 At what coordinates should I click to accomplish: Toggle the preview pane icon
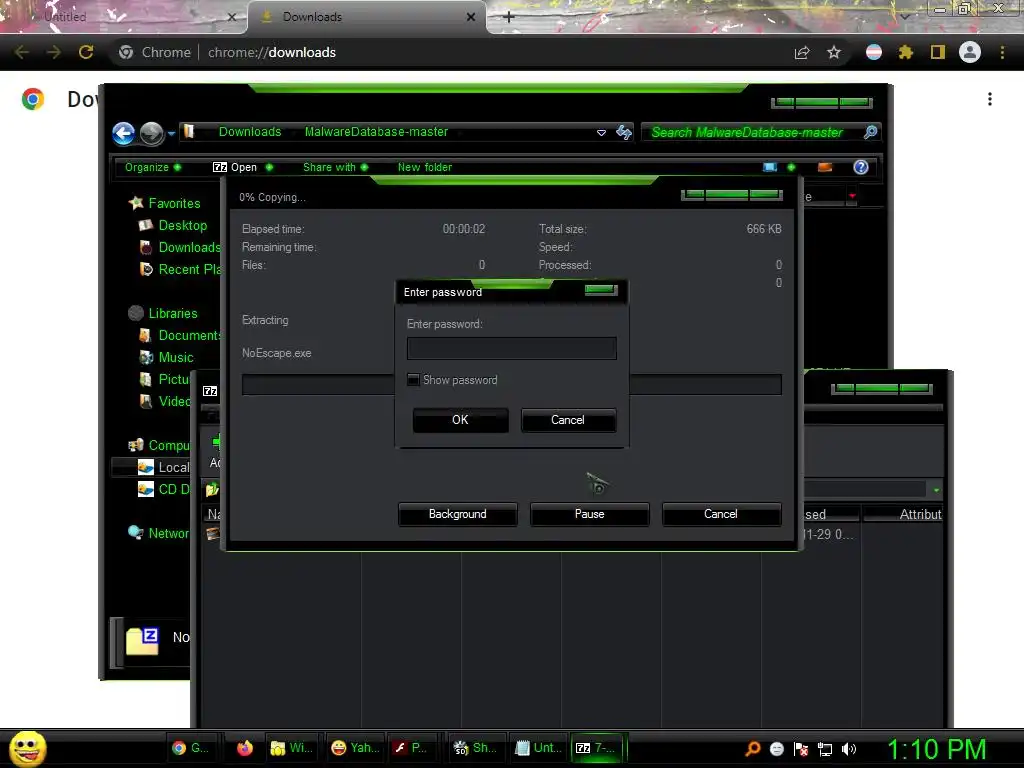pos(825,167)
